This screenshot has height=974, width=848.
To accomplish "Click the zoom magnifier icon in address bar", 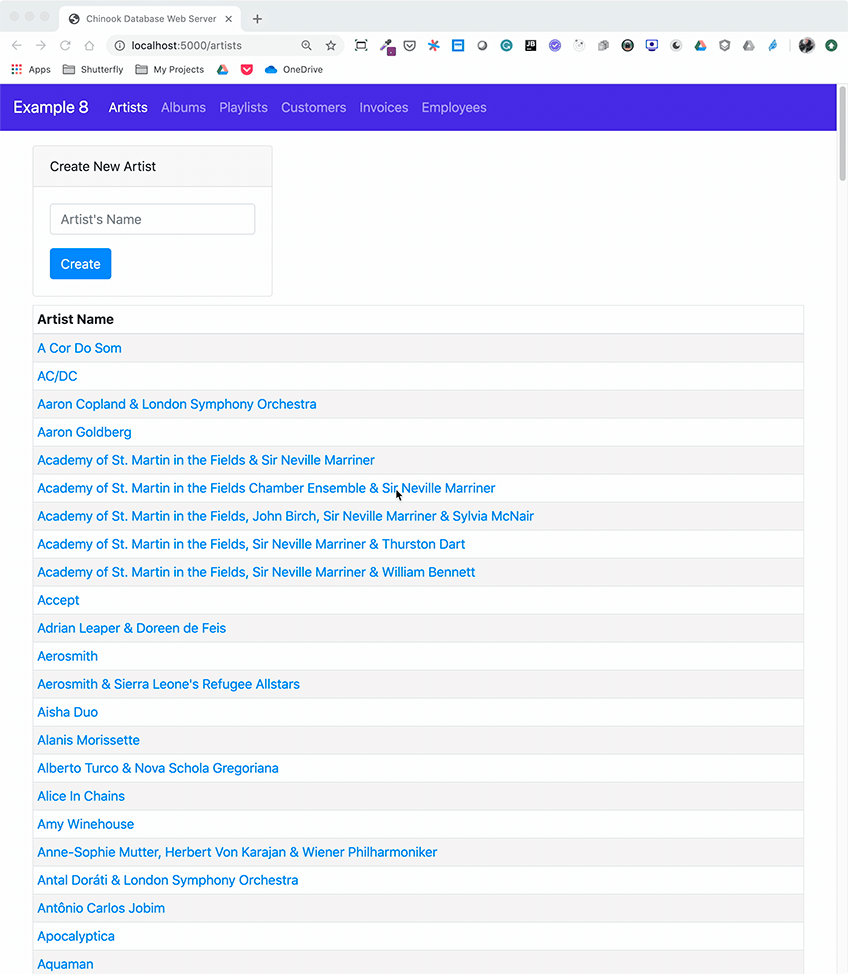I will pyautogui.click(x=306, y=46).
